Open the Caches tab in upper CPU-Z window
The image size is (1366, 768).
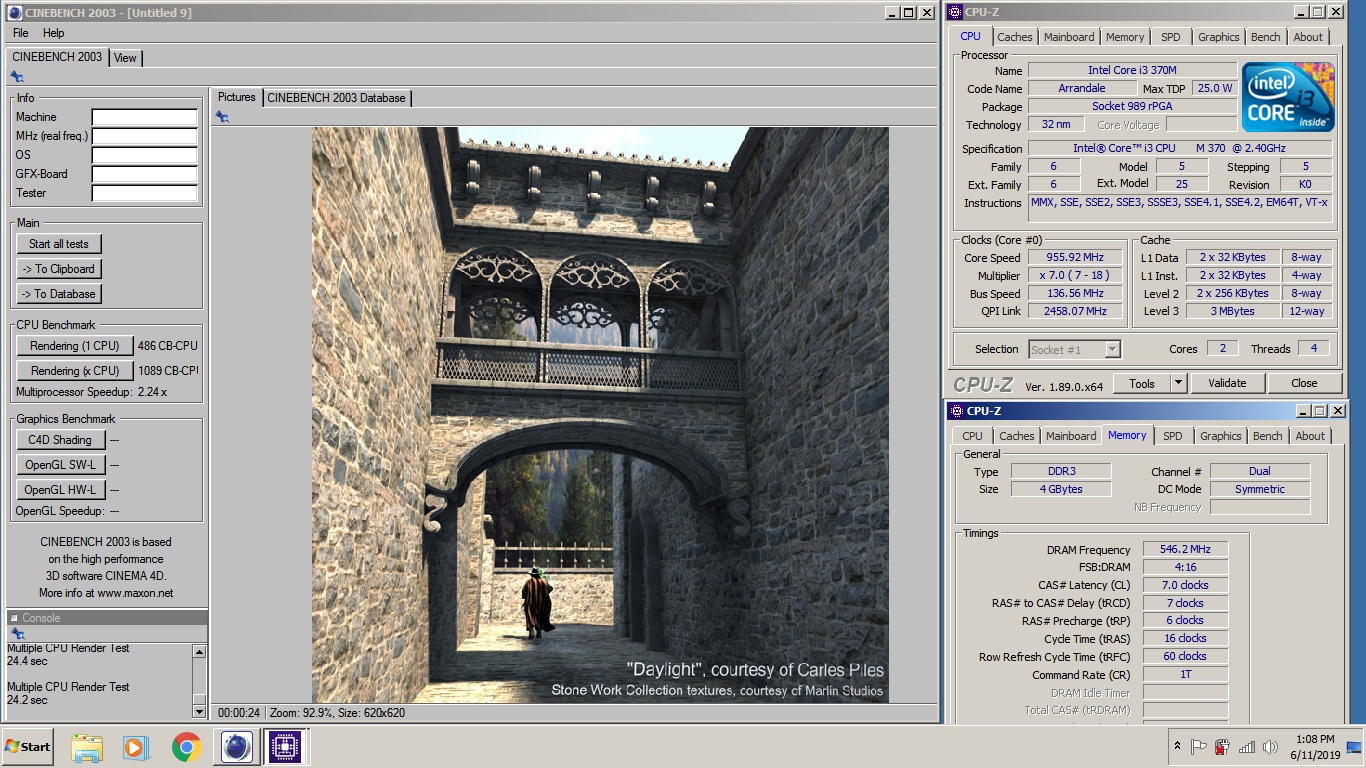(x=1014, y=37)
